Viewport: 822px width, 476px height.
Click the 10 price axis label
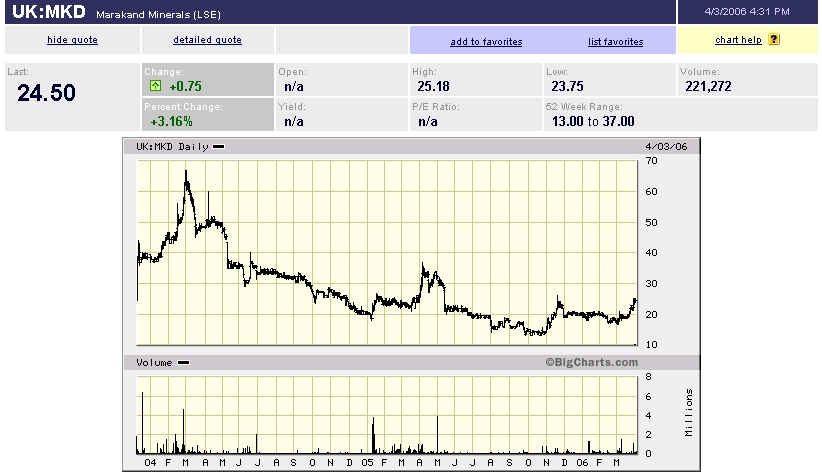click(x=652, y=344)
